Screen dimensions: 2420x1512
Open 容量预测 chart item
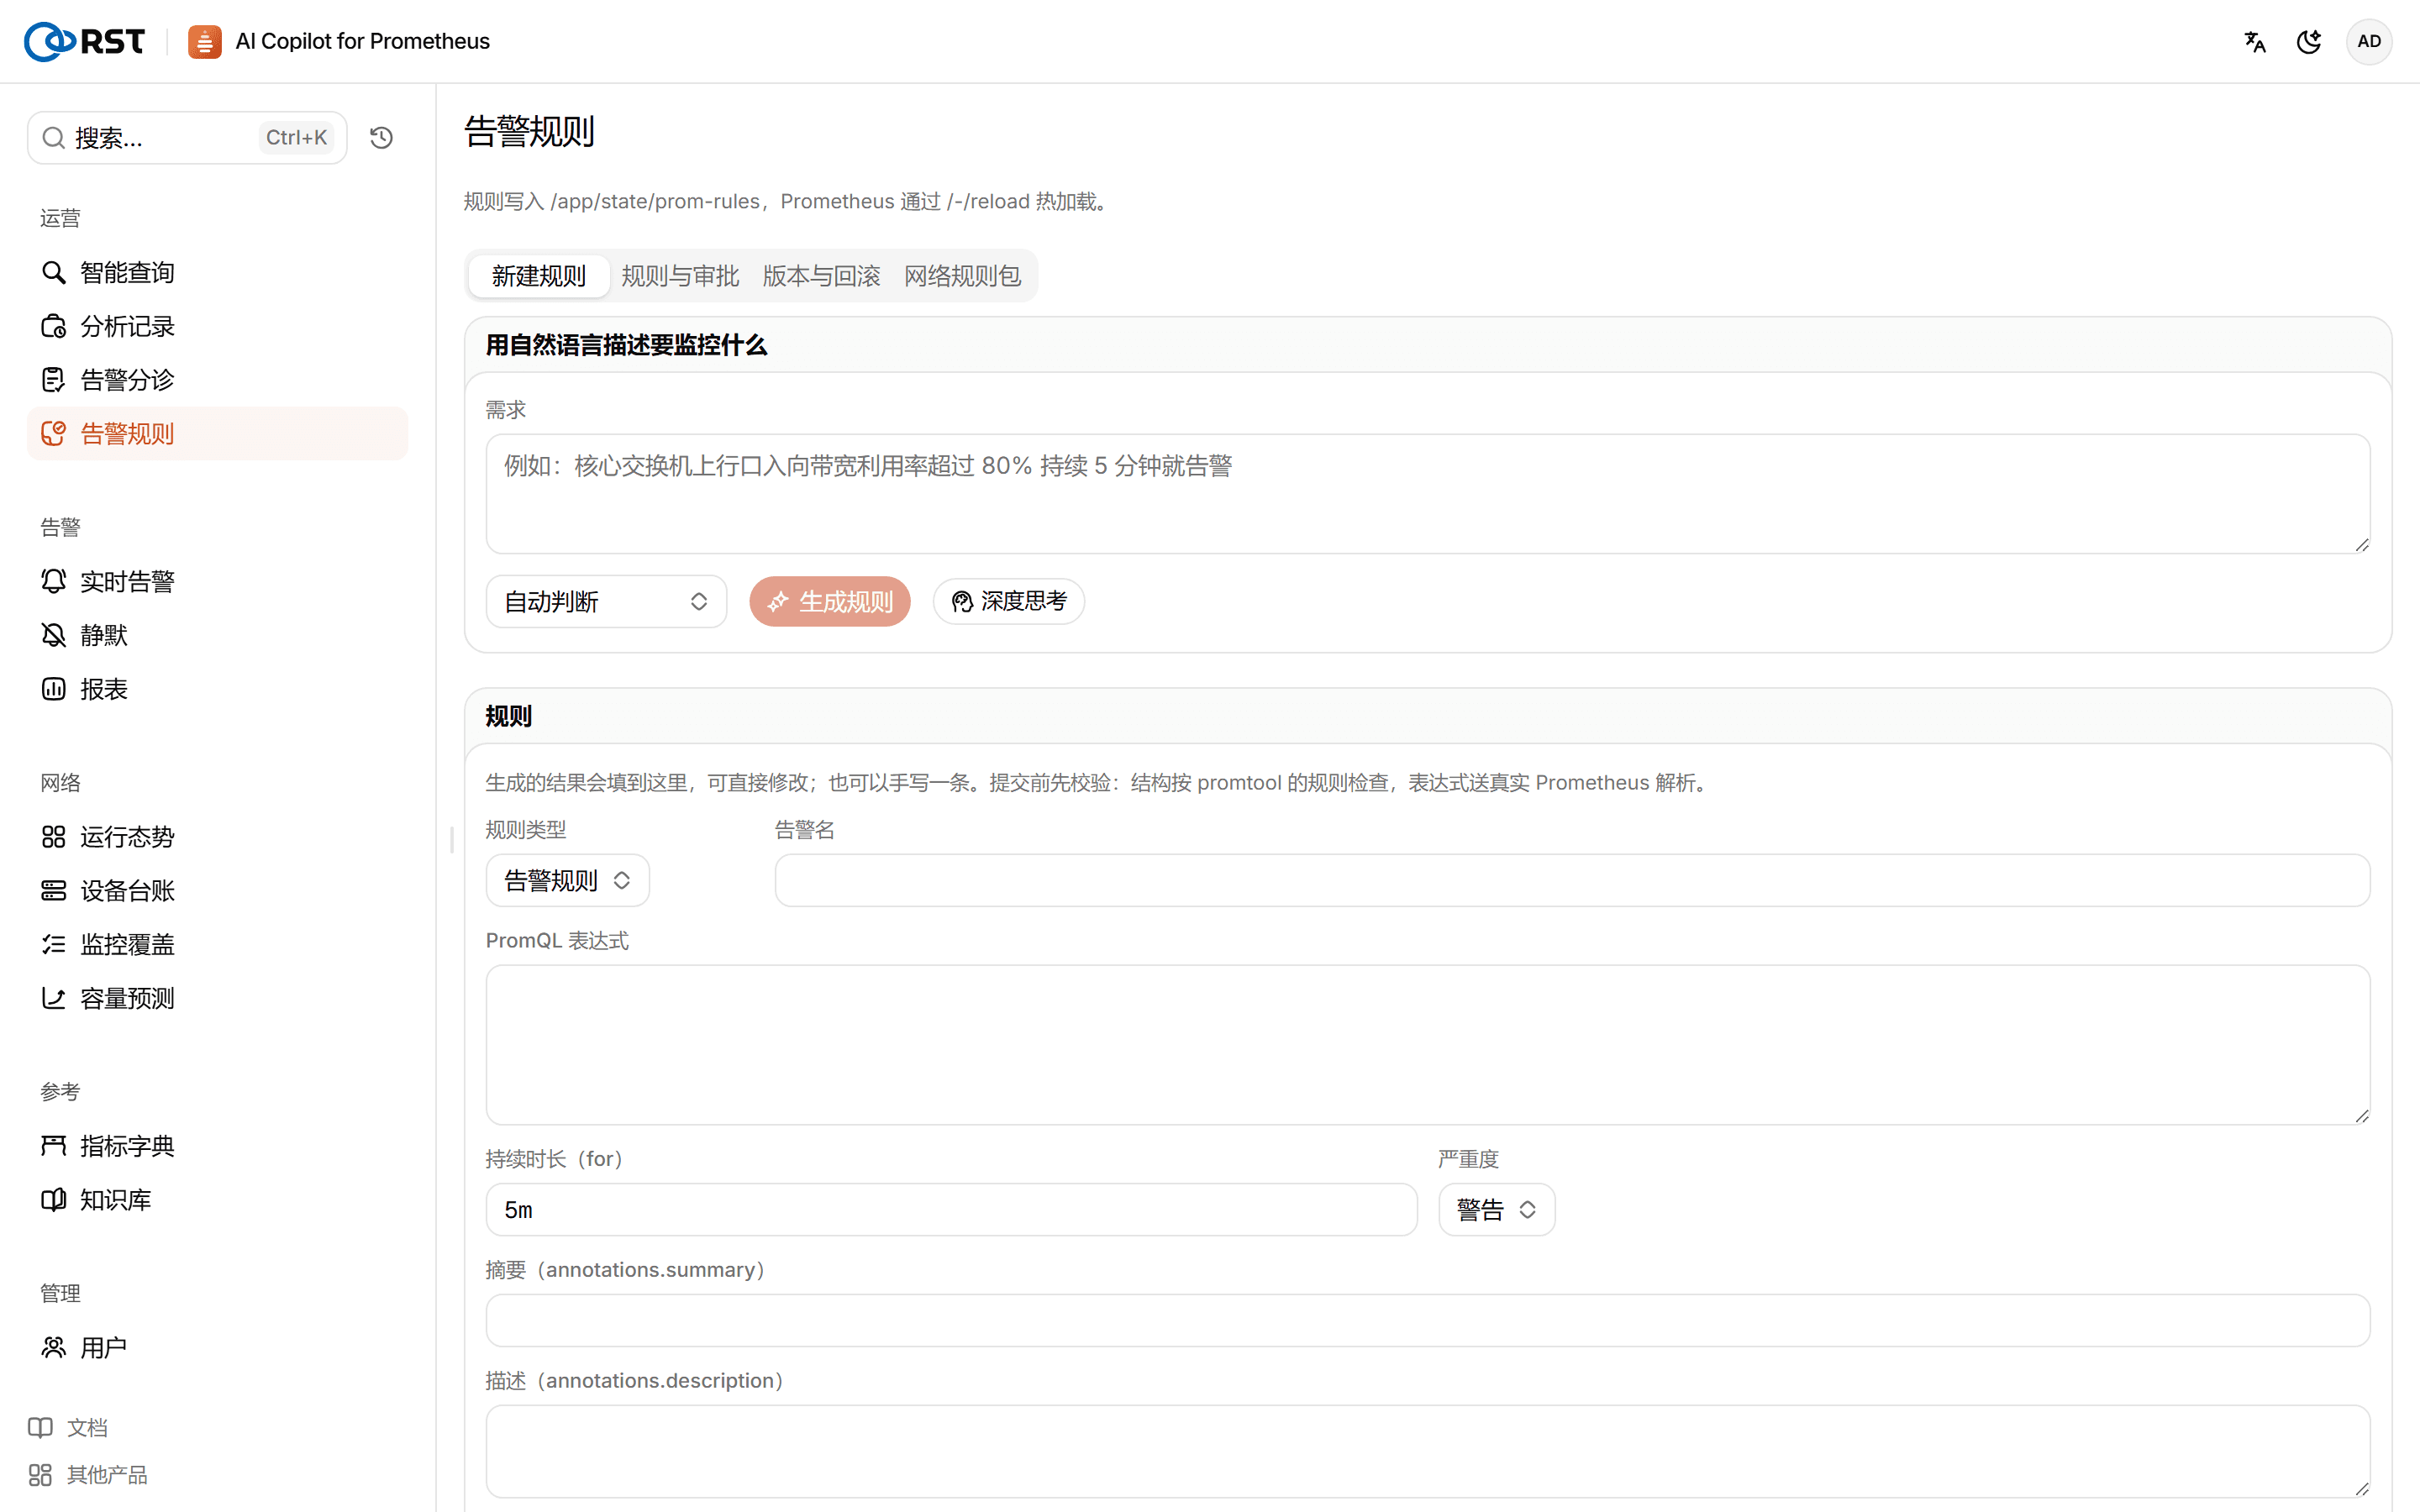(x=217, y=998)
